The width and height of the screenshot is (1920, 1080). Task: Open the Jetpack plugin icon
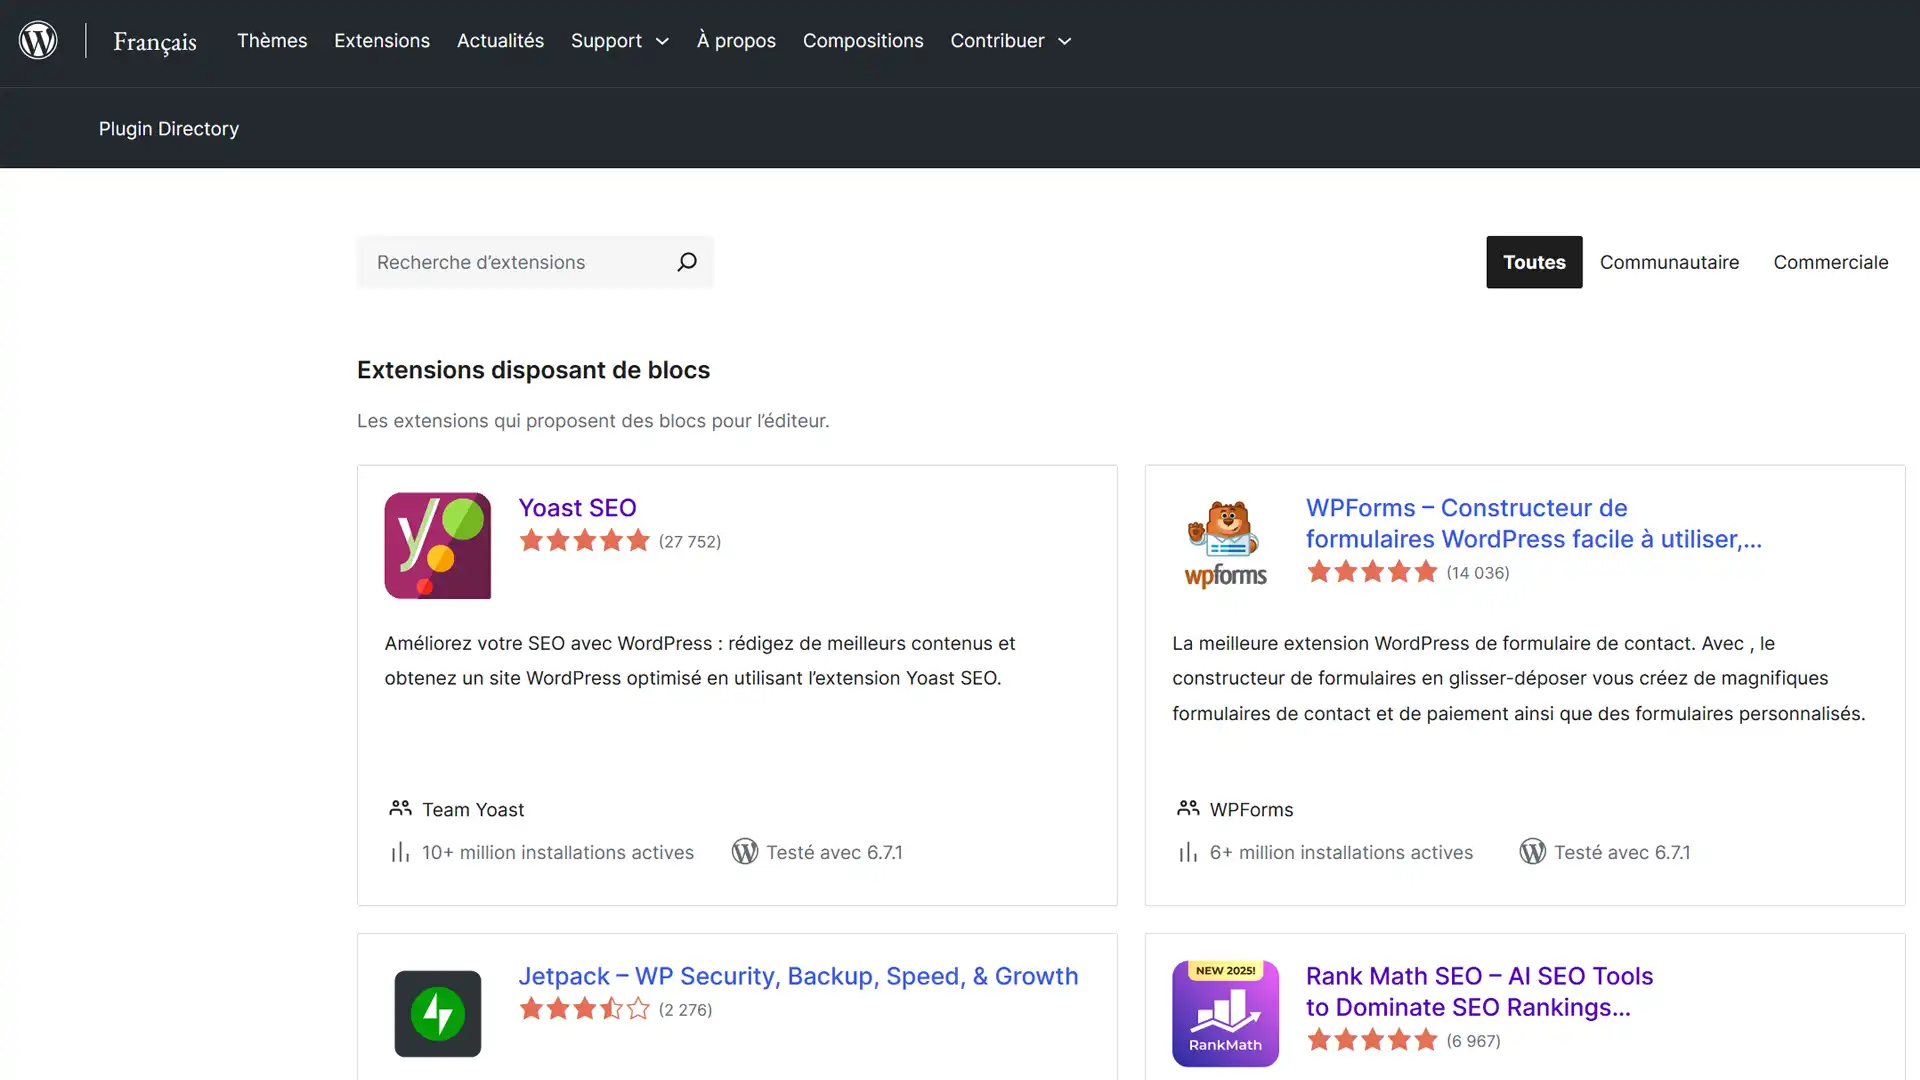coord(437,1013)
